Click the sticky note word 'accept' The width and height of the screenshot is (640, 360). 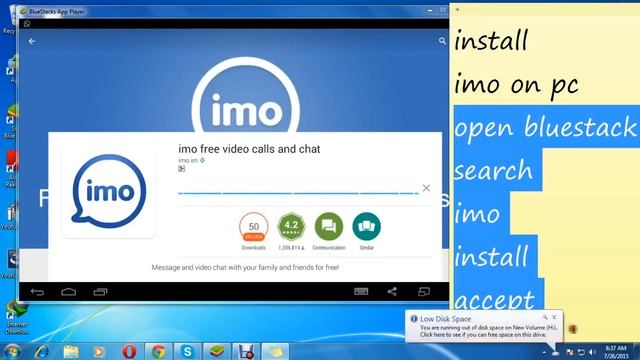(x=494, y=300)
